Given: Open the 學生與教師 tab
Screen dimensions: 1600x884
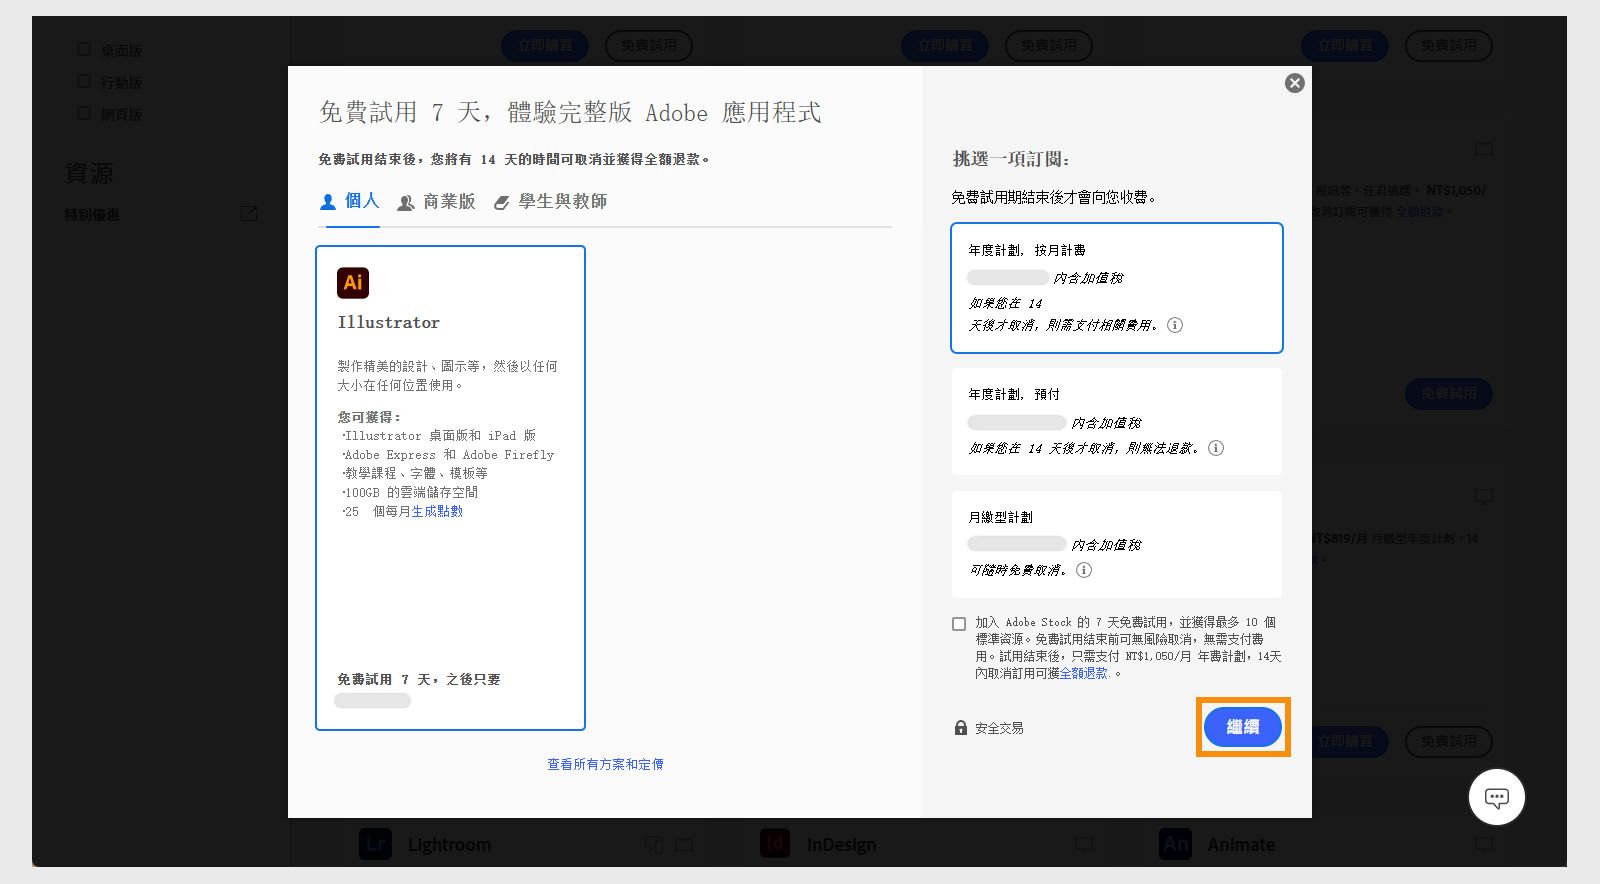Looking at the screenshot, I should (550, 202).
